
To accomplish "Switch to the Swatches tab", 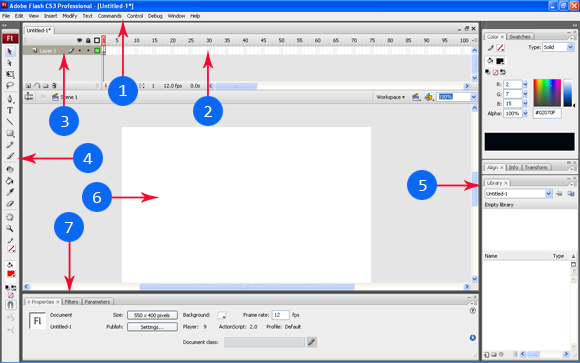I will click(520, 37).
